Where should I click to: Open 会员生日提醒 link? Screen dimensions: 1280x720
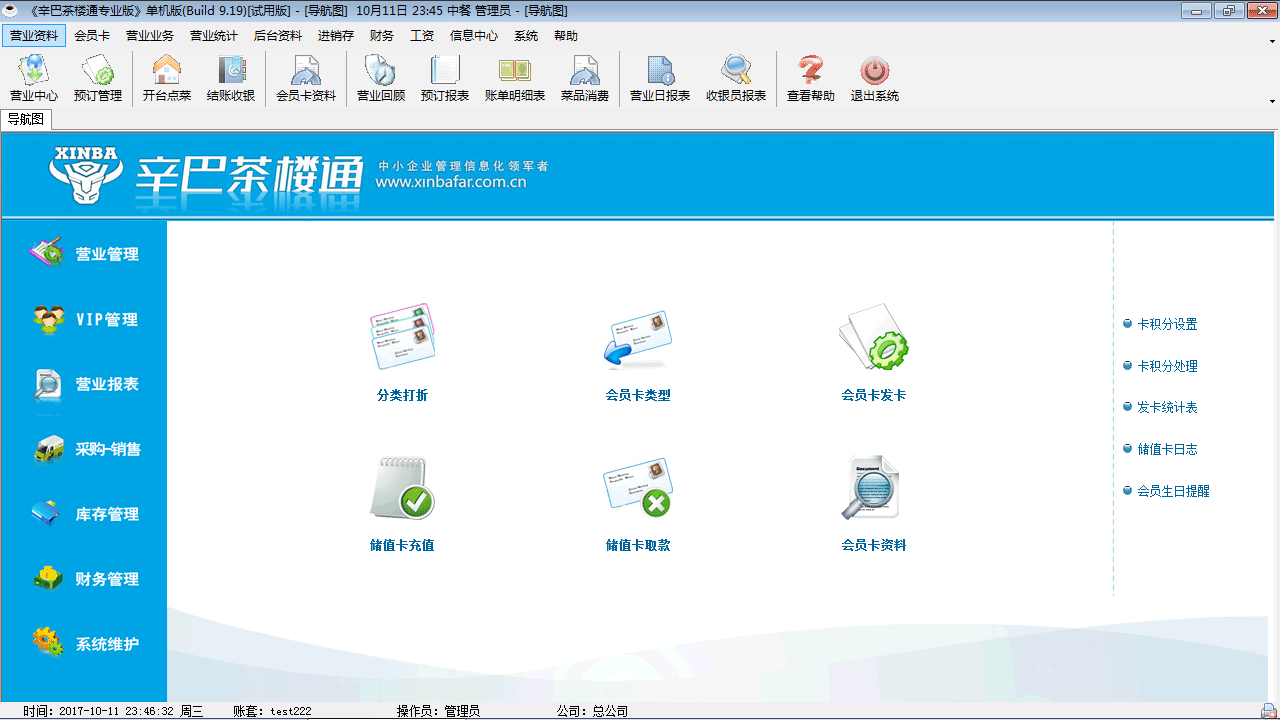(1173, 491)
